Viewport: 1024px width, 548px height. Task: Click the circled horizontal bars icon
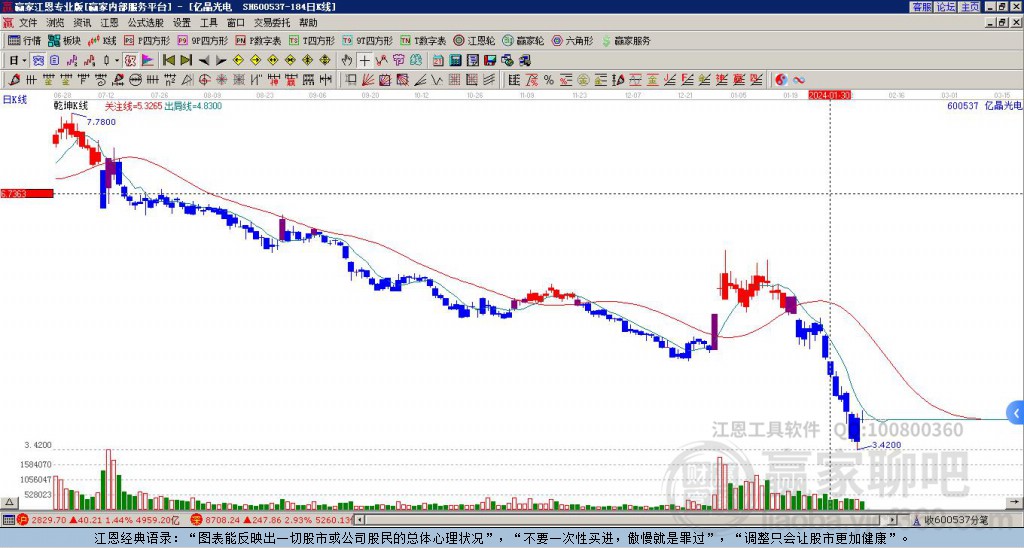[x=135, y=80]
